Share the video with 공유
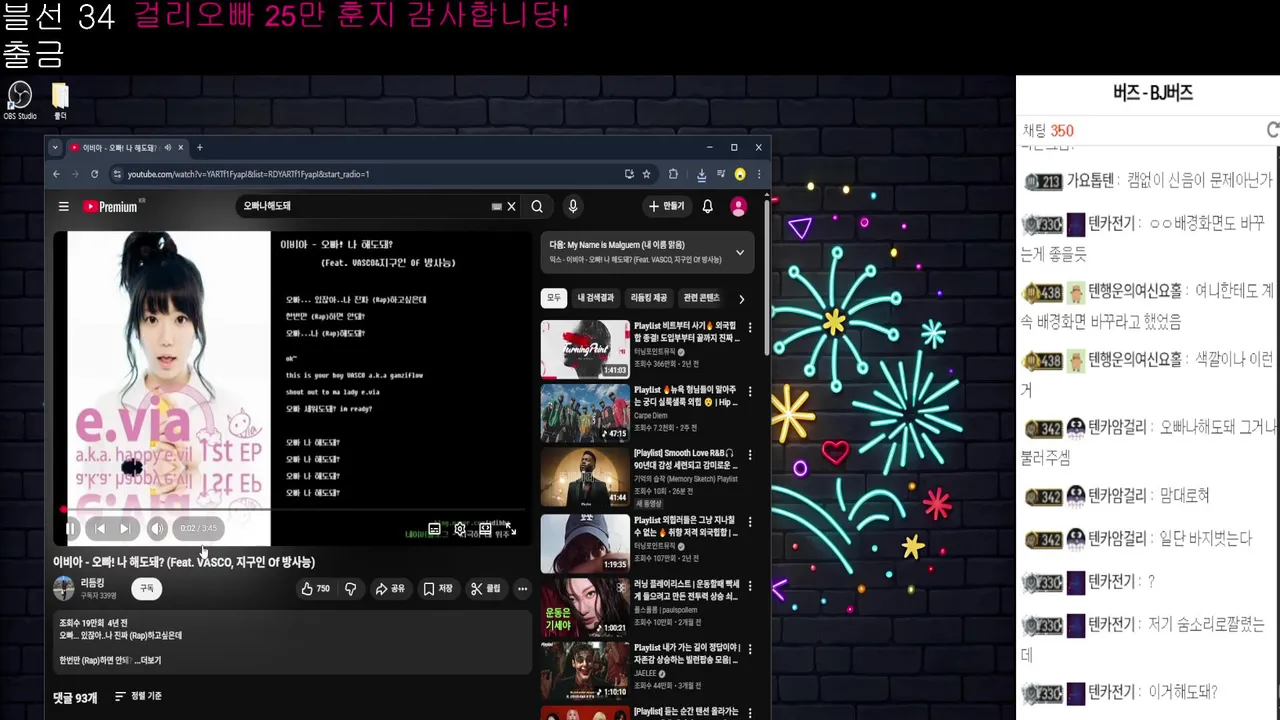The image size is (1280, 720). (x=390, y=589)
